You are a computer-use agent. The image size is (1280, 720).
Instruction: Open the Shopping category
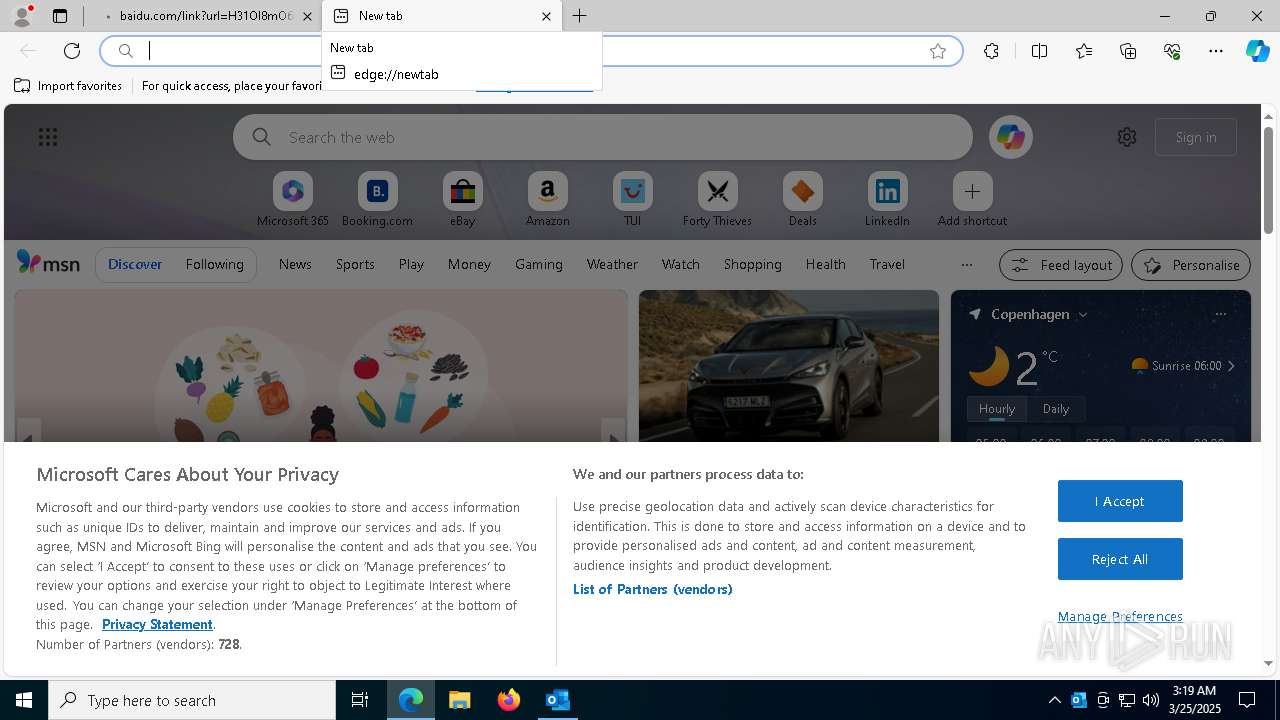pyautogui.click(x=753, y=264)
